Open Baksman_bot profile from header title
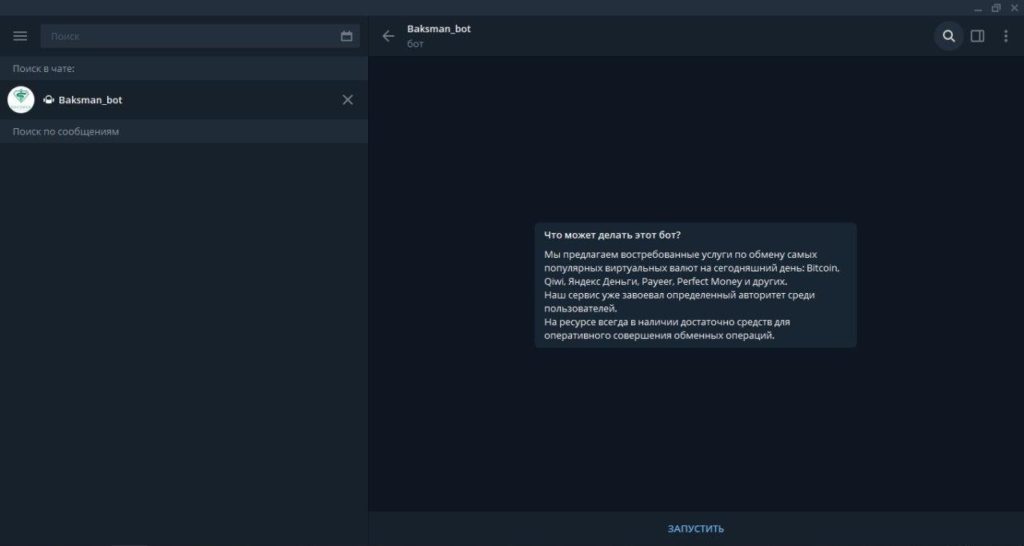 439,29
